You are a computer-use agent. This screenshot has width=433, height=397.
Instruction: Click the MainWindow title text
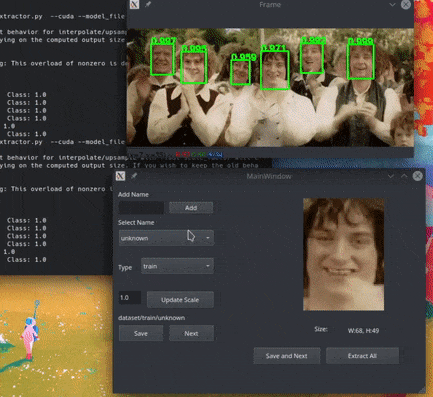pyautogui.click(x=269, y=176)
